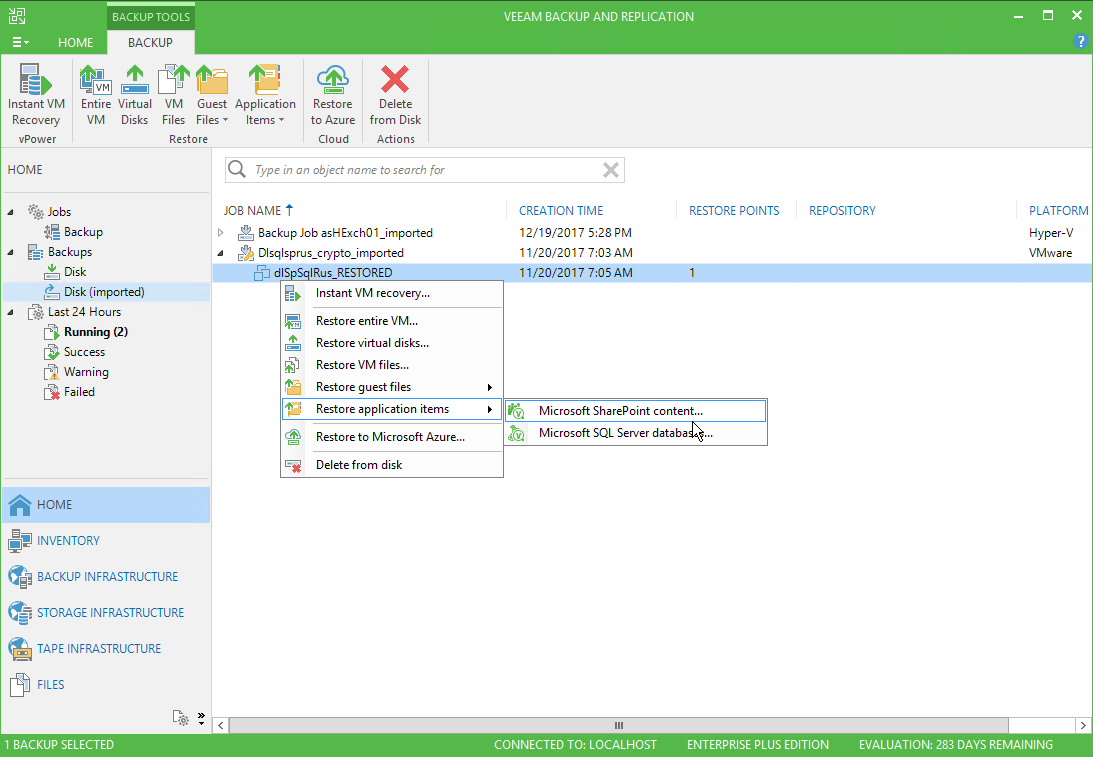Image resolution: width=1093 pixels, height=757 pixels.
Task: Click the blue help question mark icon
Action: 1081,41
